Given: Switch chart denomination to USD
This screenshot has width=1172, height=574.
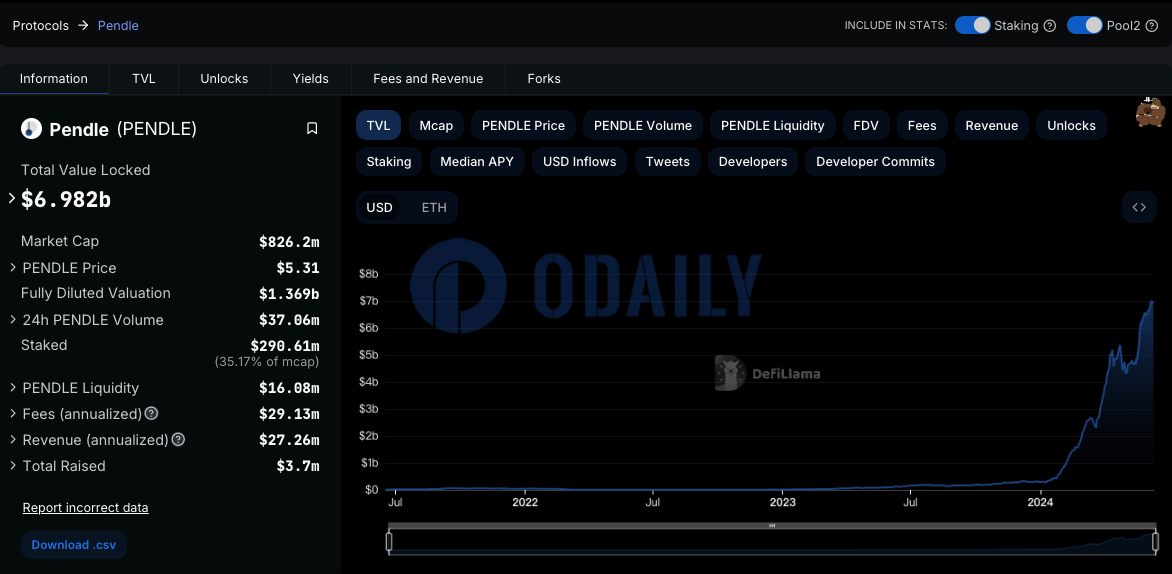Looking at the screenshot, I should pyautogui.click(x=379, y=207).
